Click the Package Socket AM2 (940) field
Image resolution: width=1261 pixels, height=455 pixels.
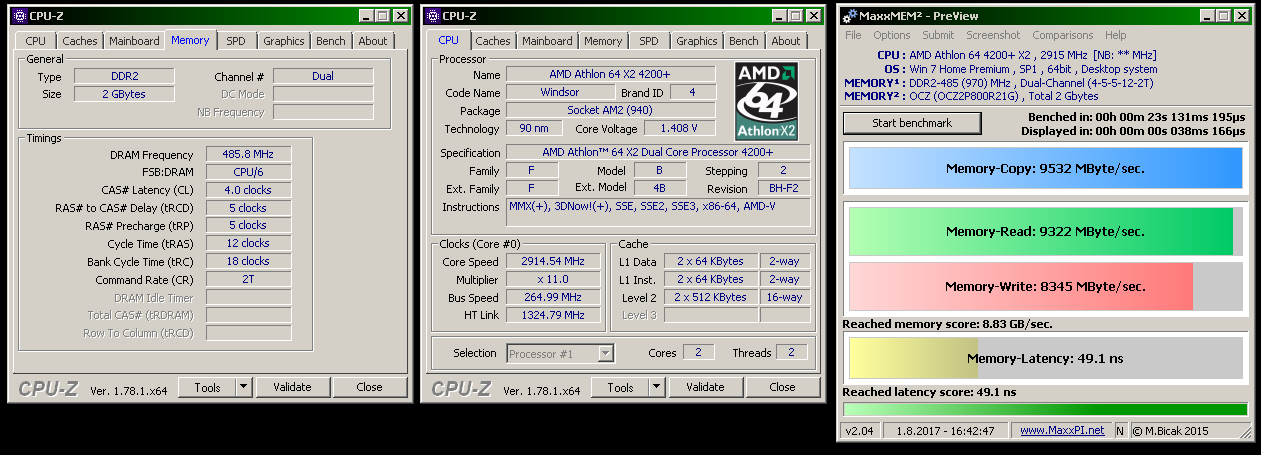pyautogui.click(x=610, y=111)
